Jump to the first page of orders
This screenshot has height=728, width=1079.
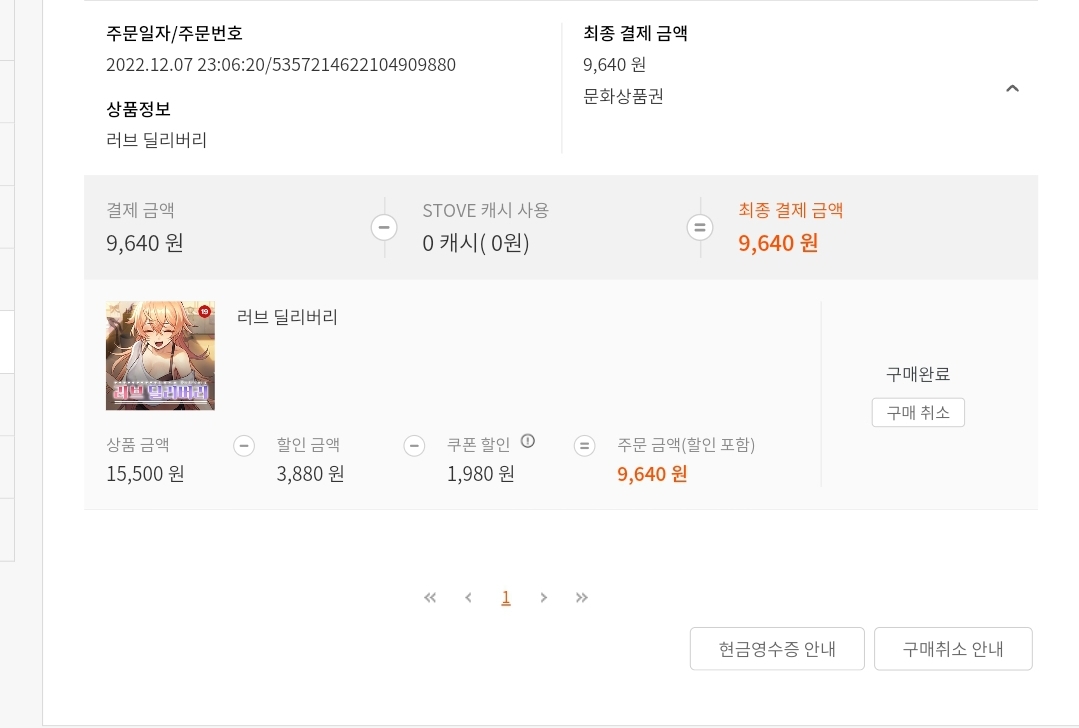pos(430,598)
